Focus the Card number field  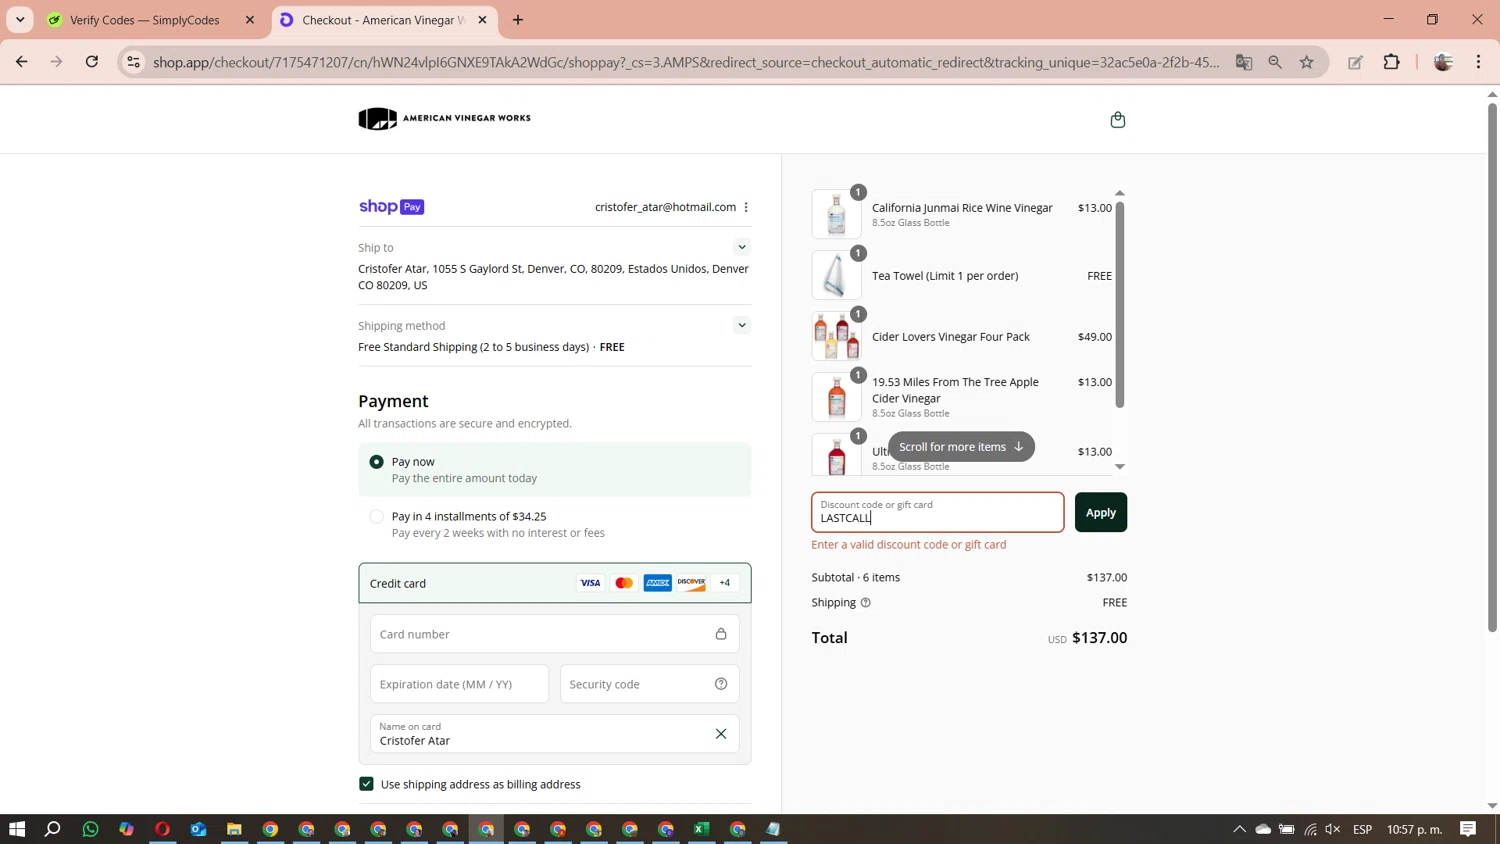click(555, 634)
